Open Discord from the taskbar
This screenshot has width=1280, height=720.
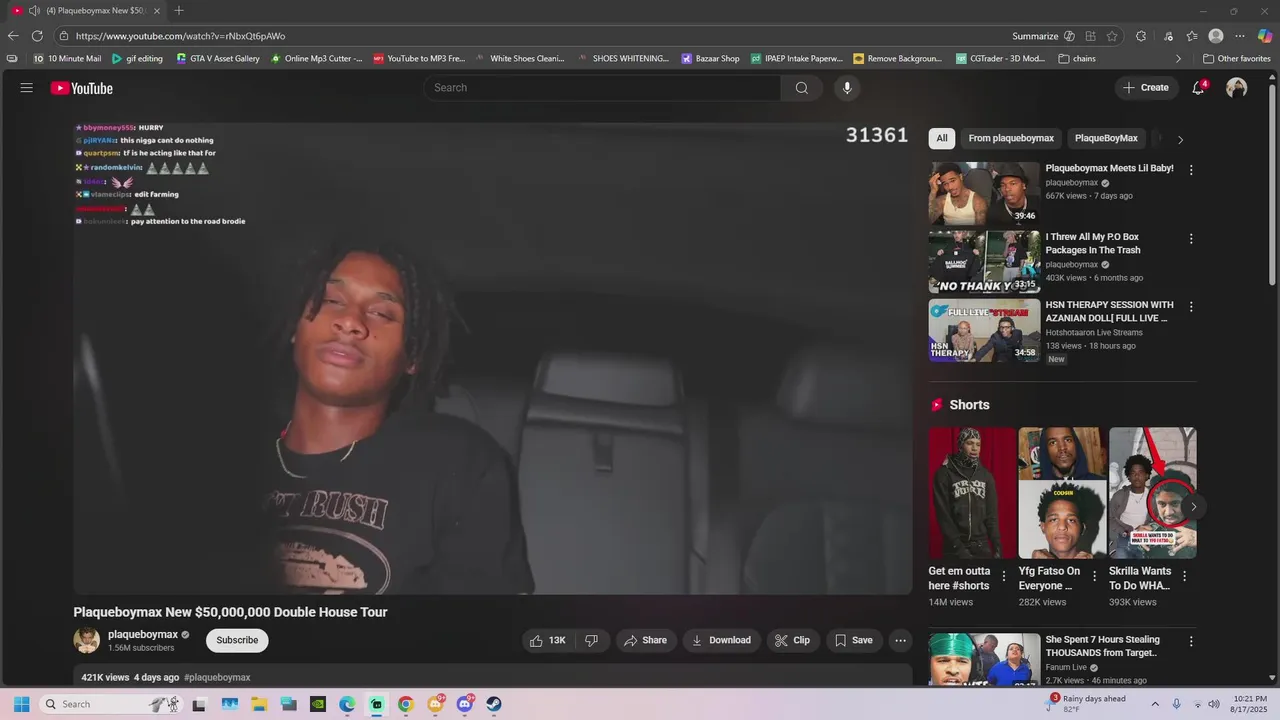[465, 704]
